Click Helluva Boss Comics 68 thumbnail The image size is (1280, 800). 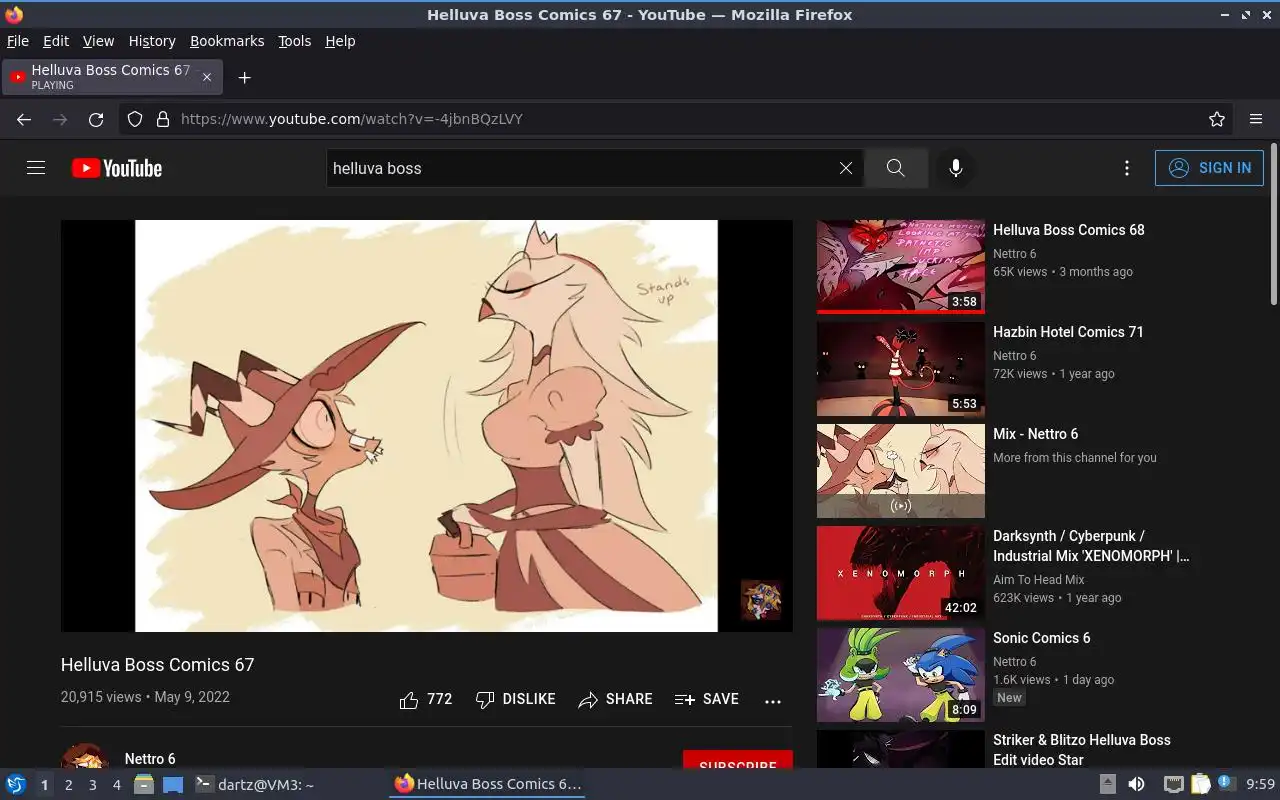901,267
